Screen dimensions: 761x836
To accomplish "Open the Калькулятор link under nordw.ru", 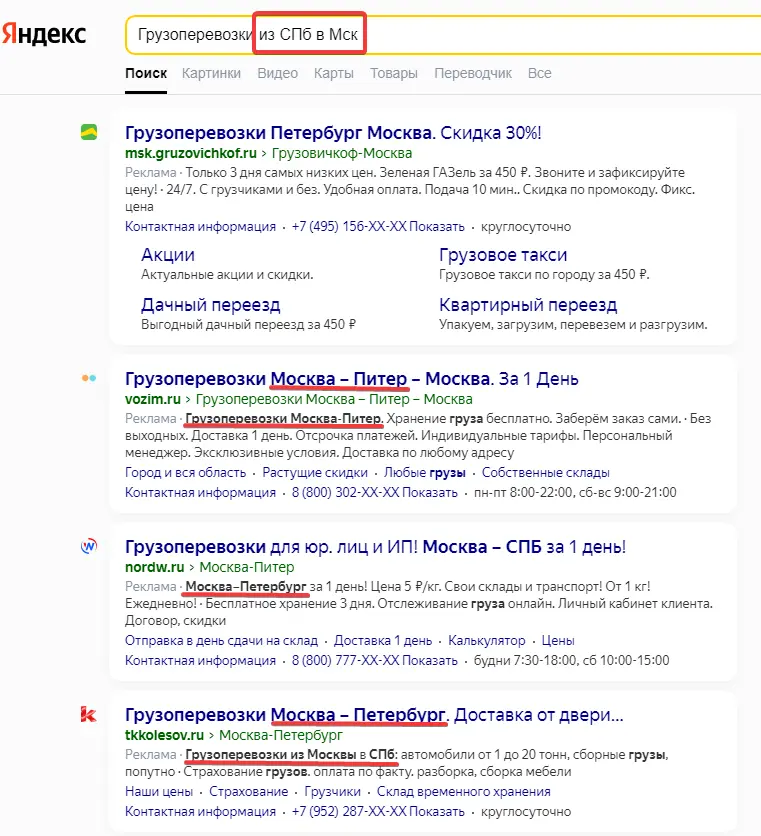I will tap(486, 640).
